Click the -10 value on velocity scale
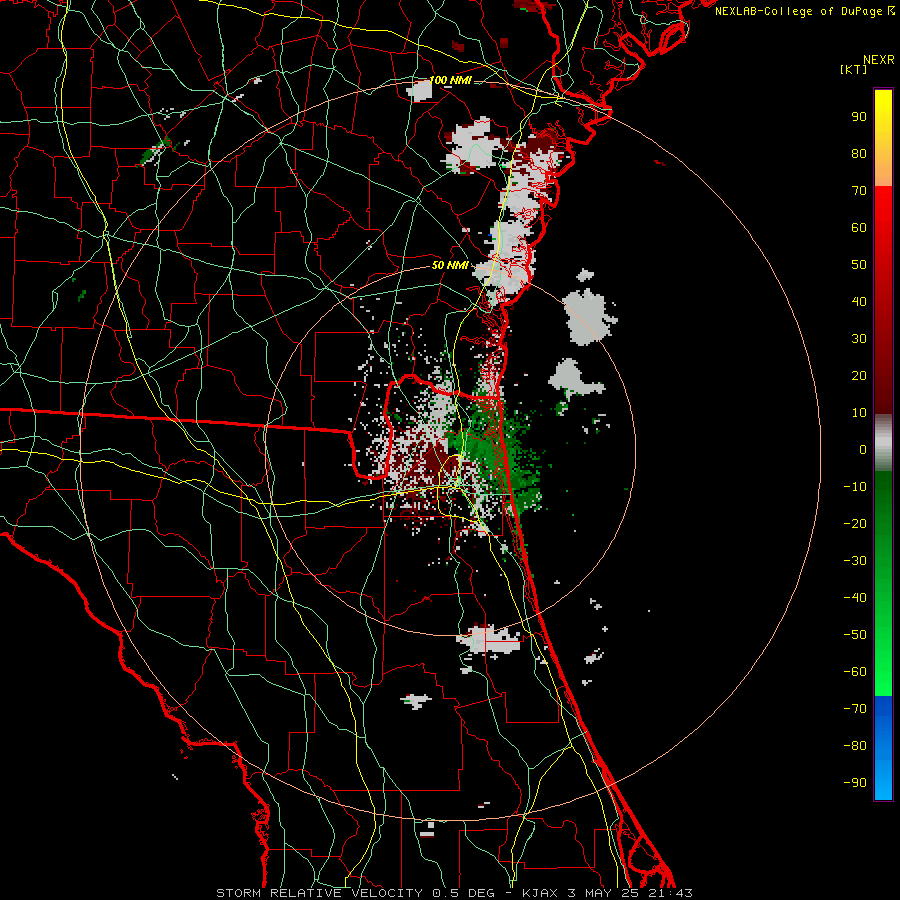900x900 pixels. [x=855, y=487]
